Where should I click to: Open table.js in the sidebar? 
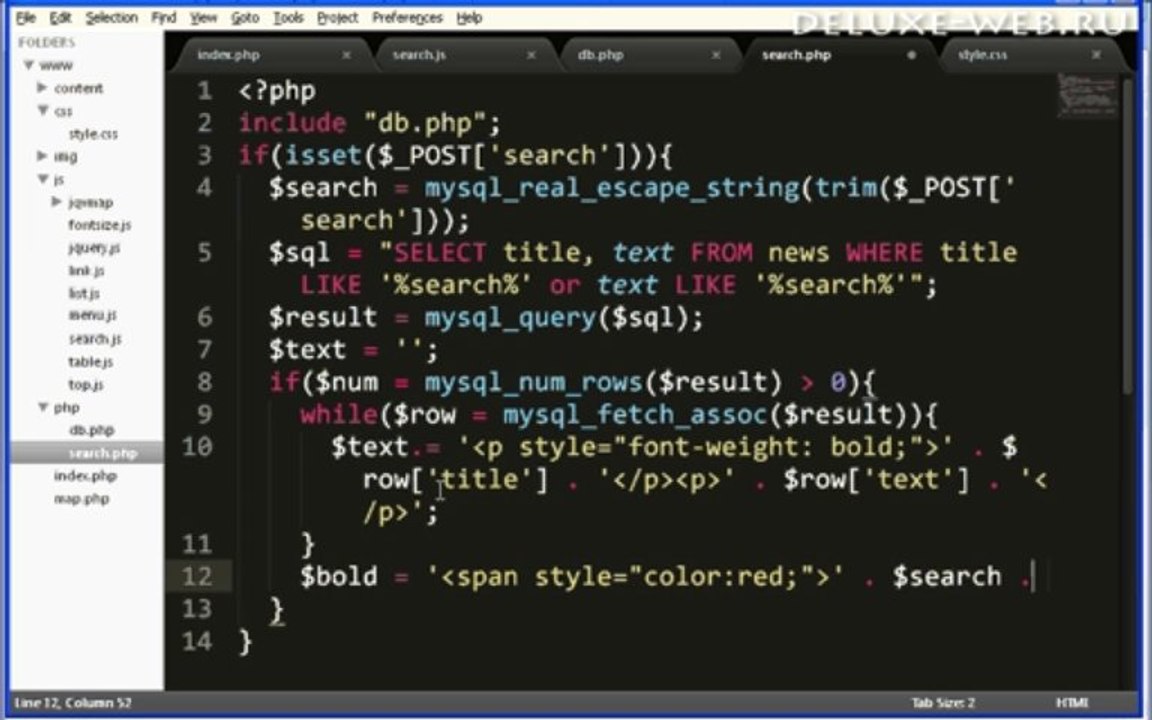[x=90, y=361]
